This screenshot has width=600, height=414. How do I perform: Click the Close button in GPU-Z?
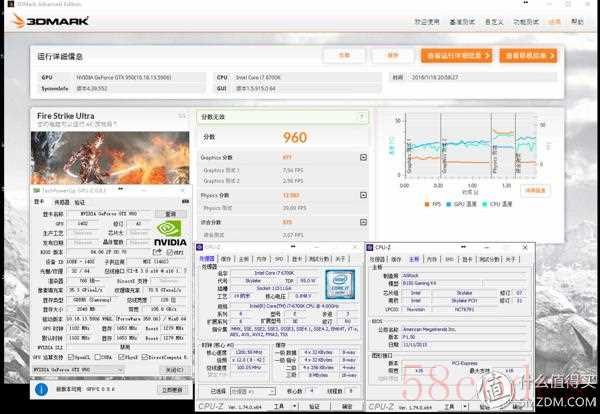(x=174, y=370)
